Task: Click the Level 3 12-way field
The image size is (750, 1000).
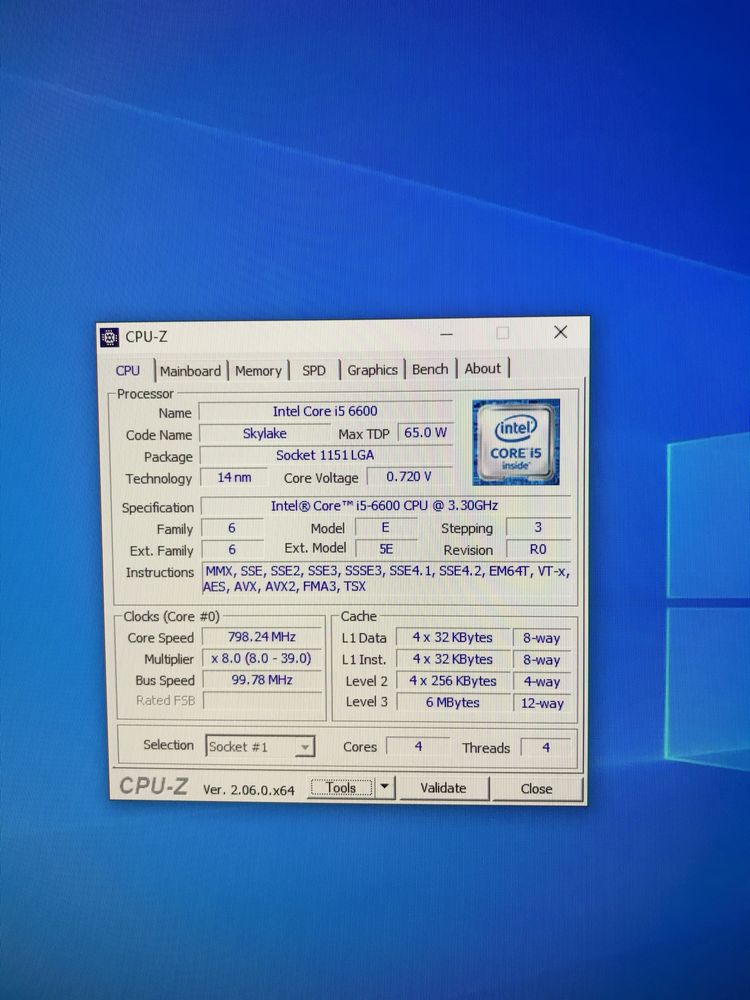Action: coord(542,703)
